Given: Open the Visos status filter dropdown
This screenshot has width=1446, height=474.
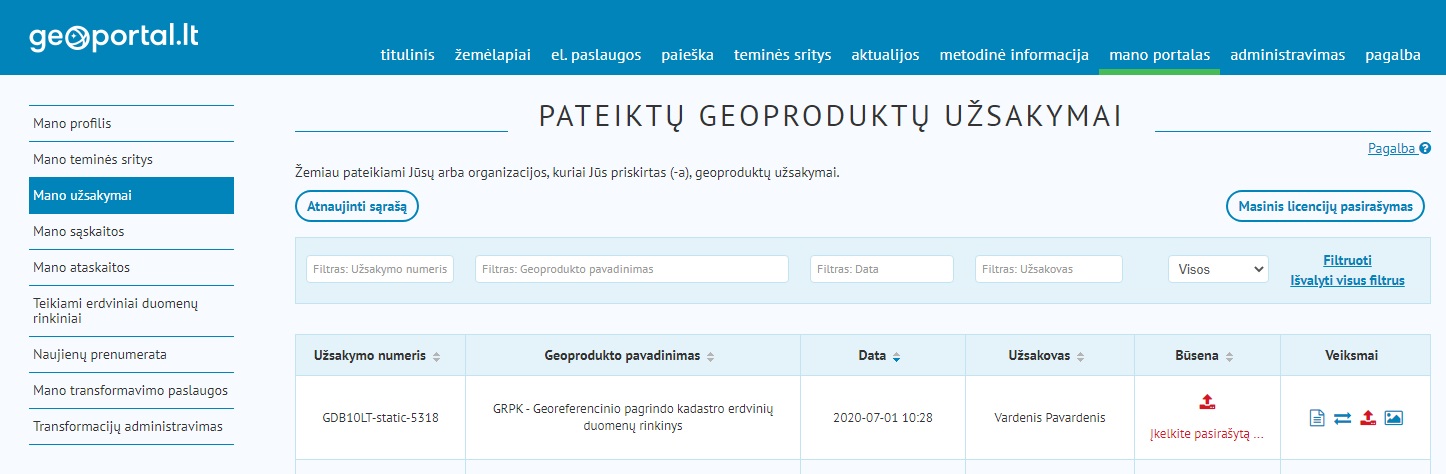Looking at the screenshot, I should coord(1217,269).
